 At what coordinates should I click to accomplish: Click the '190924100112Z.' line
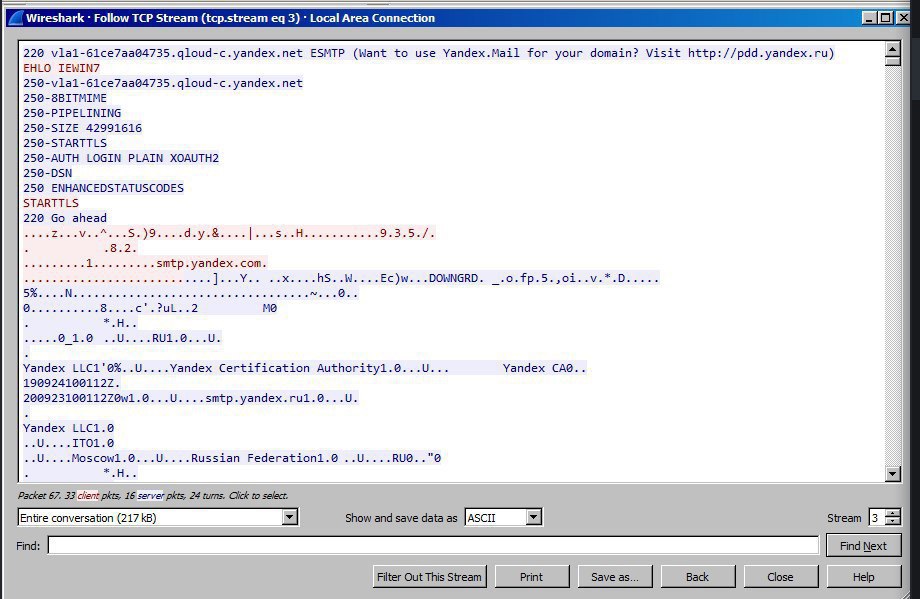(x=72, y=383)
